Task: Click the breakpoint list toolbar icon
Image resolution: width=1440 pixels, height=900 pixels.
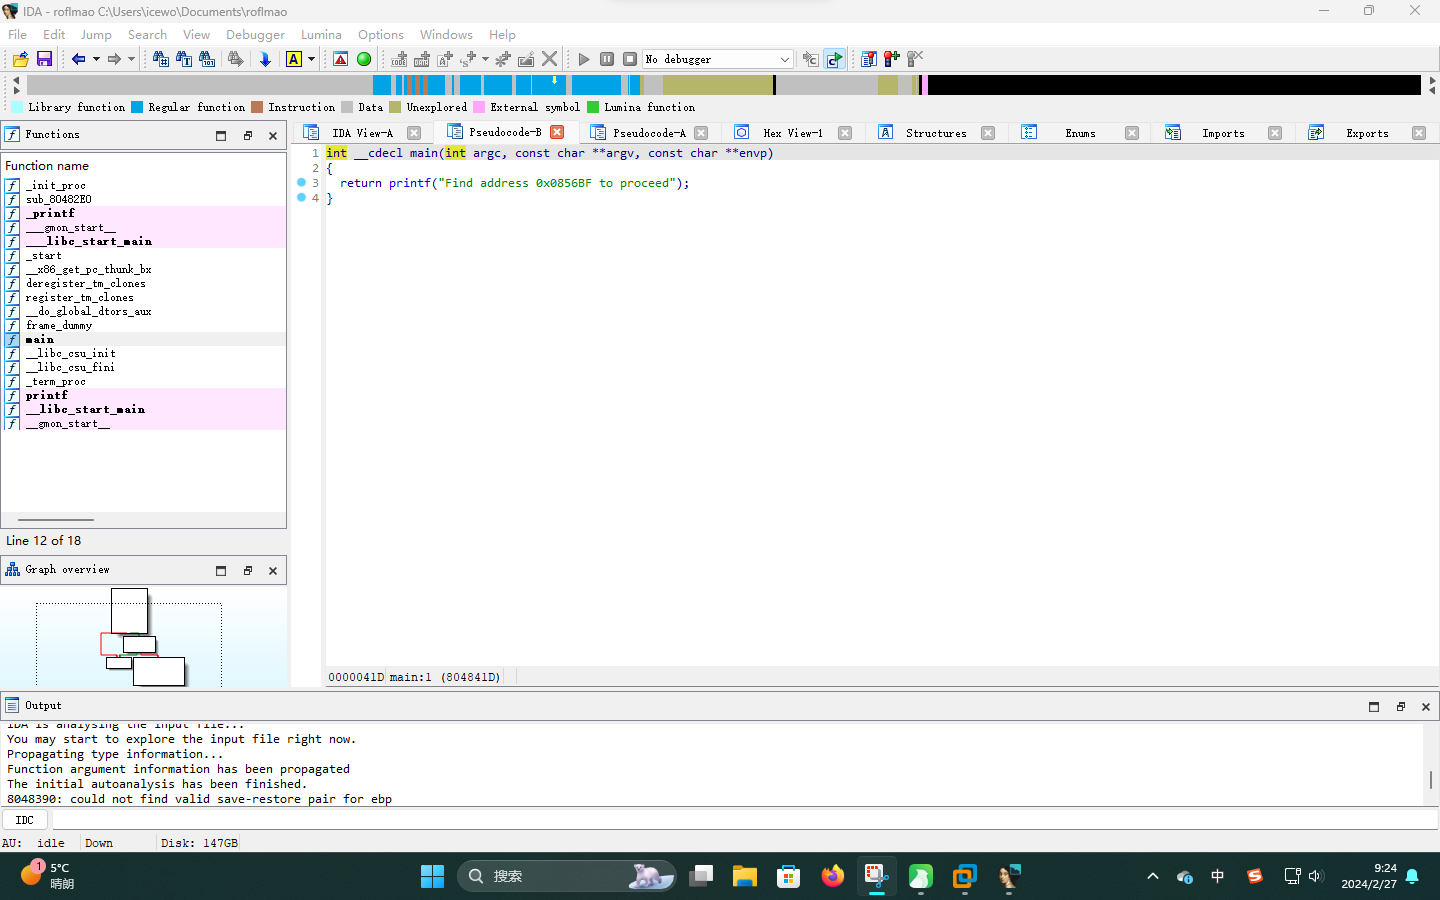Action: point(868,59)
